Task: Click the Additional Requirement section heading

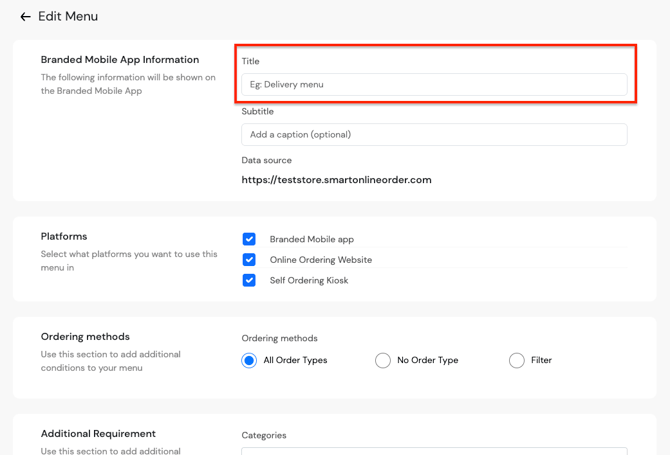Action: coord(98,434)
